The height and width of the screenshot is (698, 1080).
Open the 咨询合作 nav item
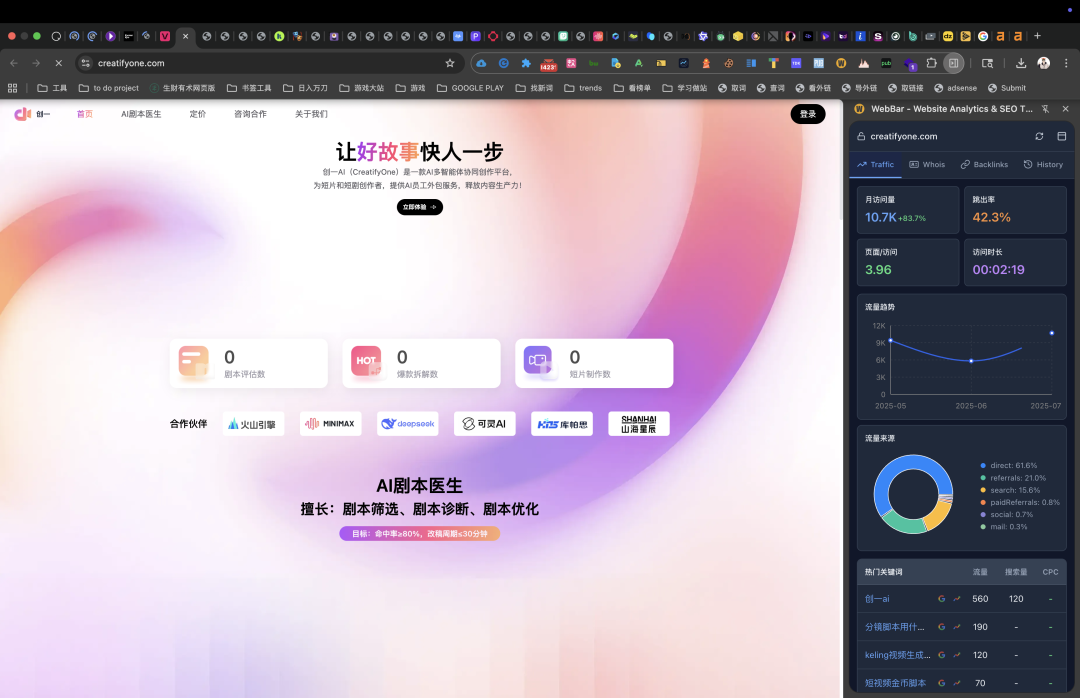250,114
